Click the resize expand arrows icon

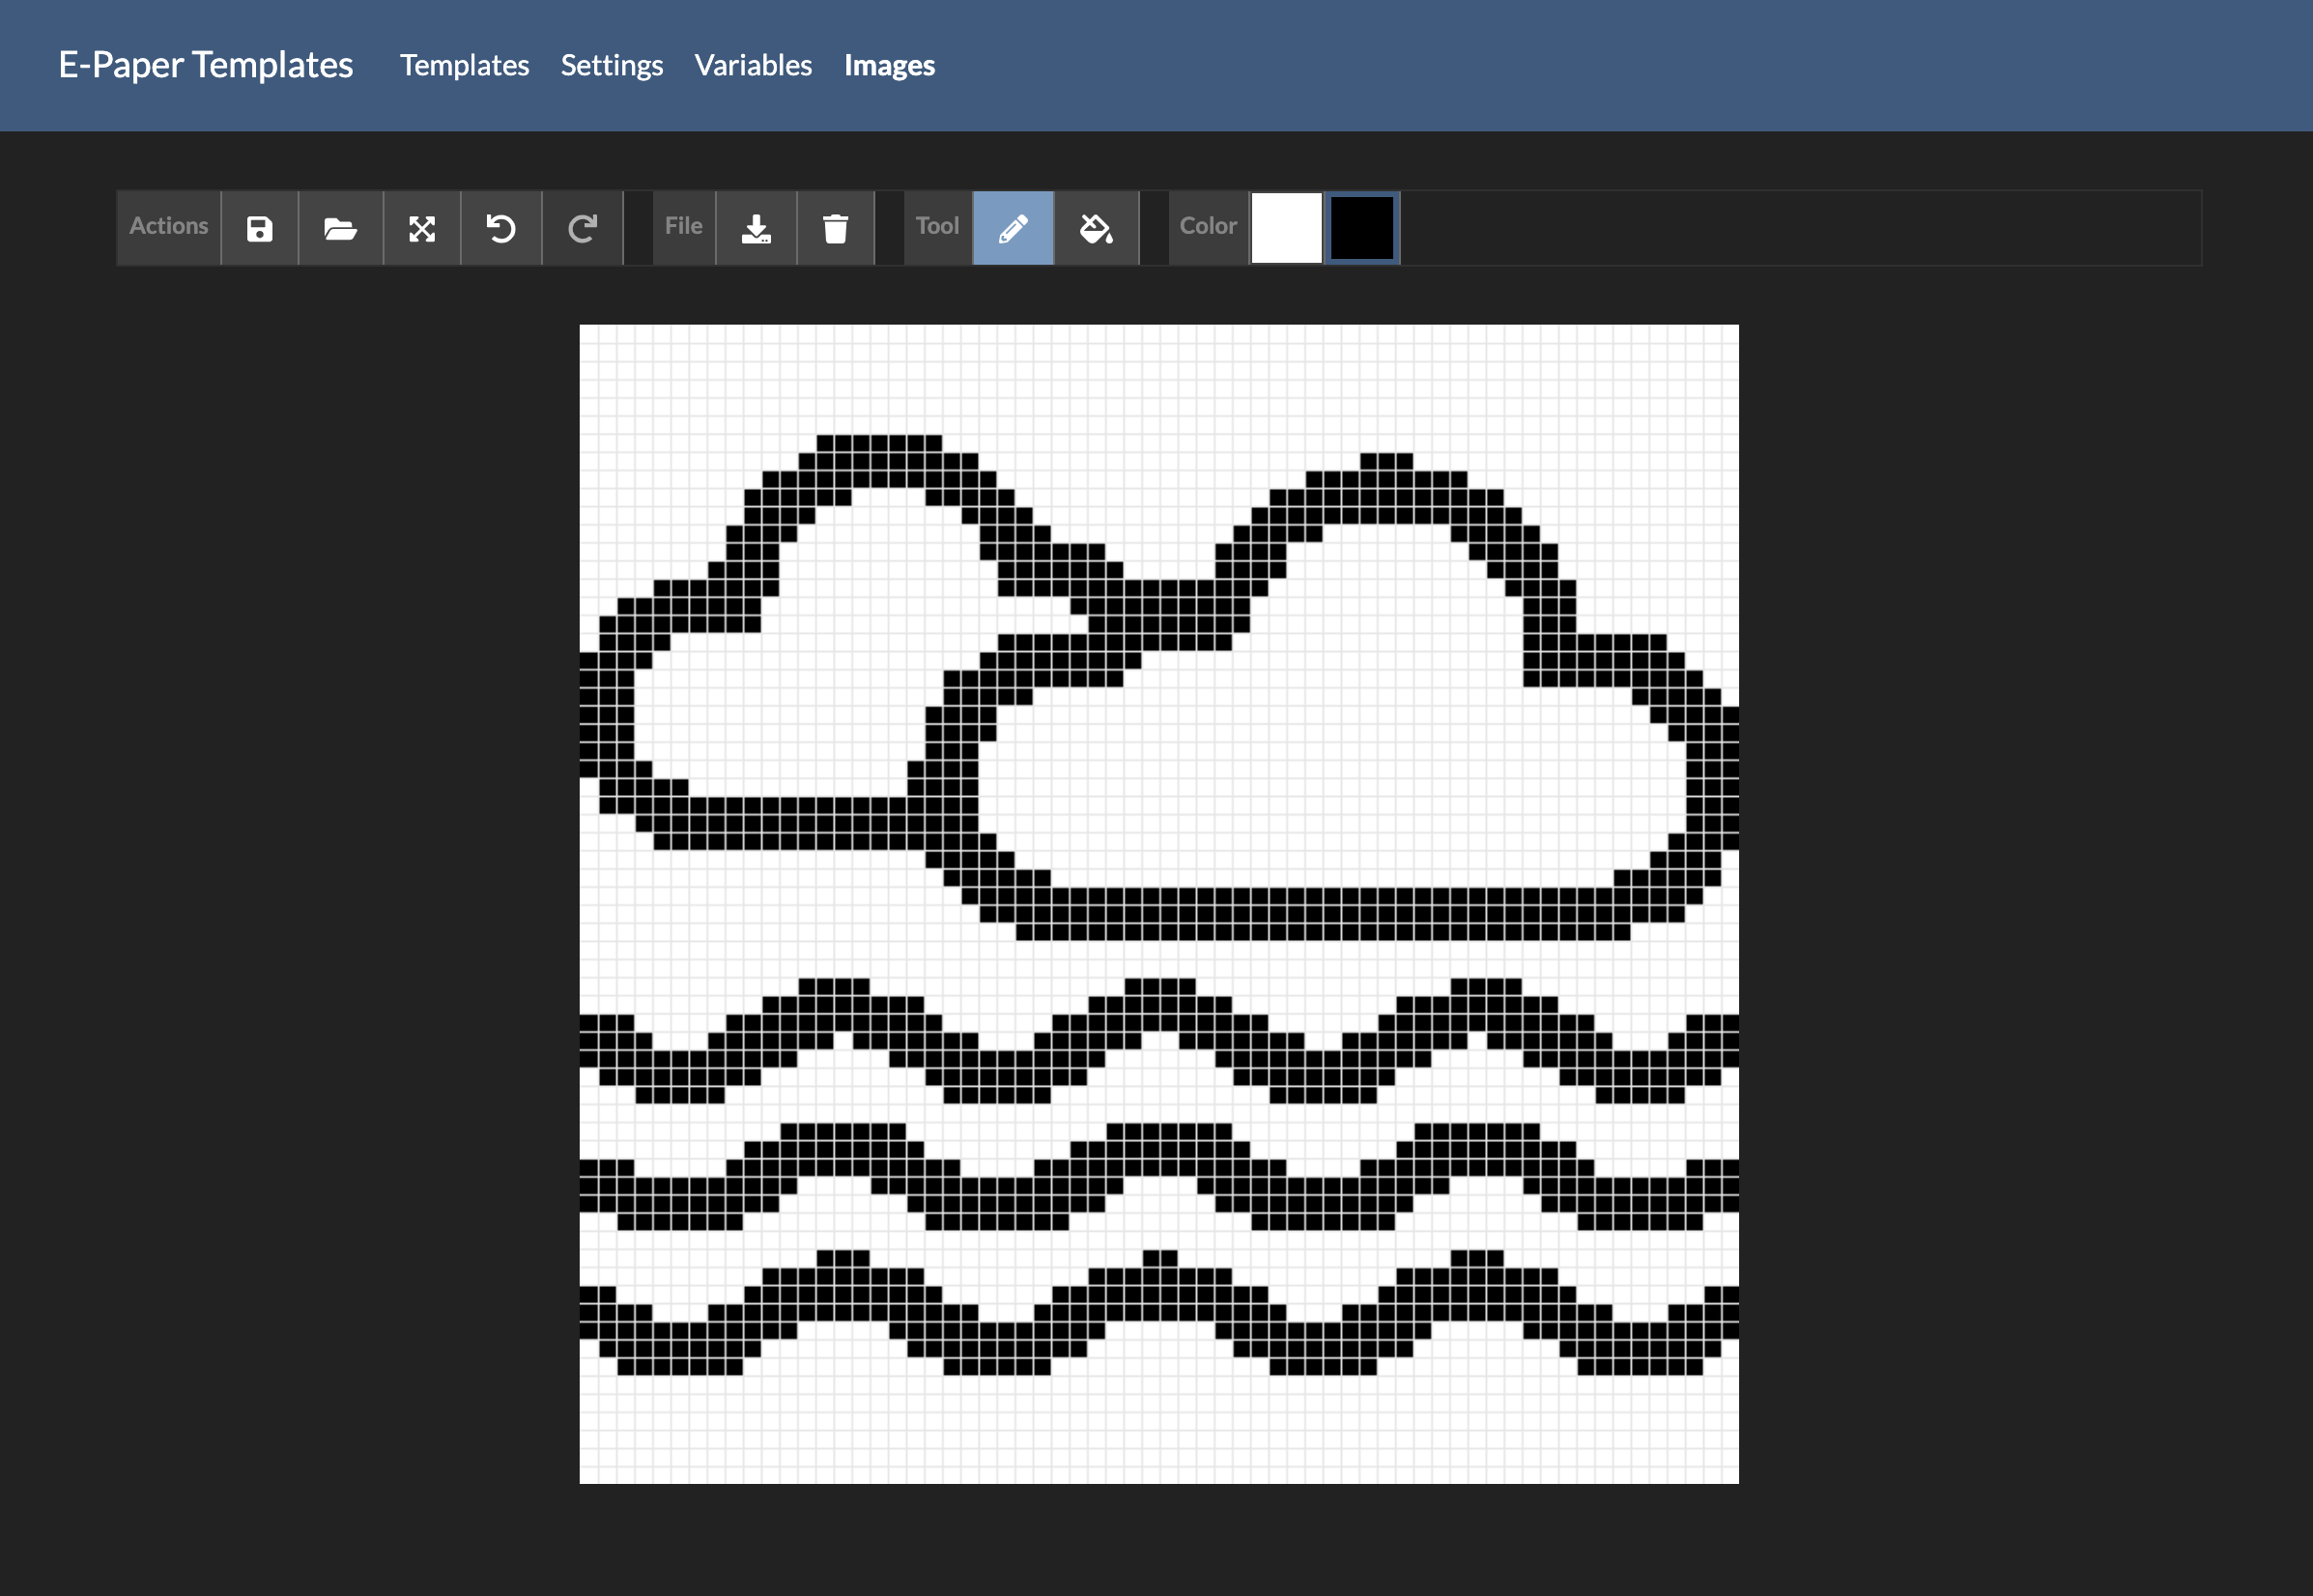tap(422, 229)
